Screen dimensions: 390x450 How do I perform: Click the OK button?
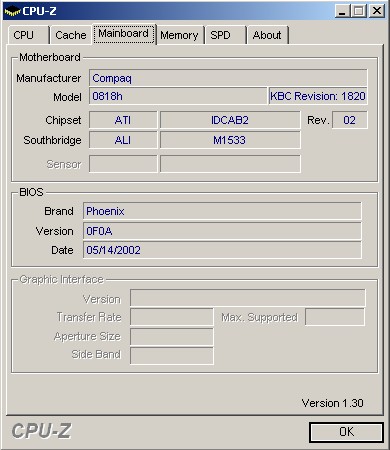pyautogui.click(x=346, y=432)
